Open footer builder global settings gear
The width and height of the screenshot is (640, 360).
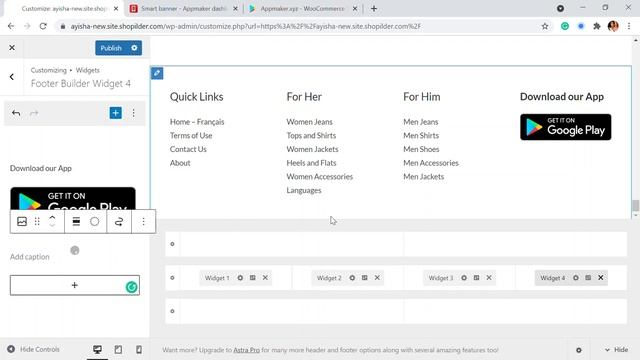pos(579,350)
